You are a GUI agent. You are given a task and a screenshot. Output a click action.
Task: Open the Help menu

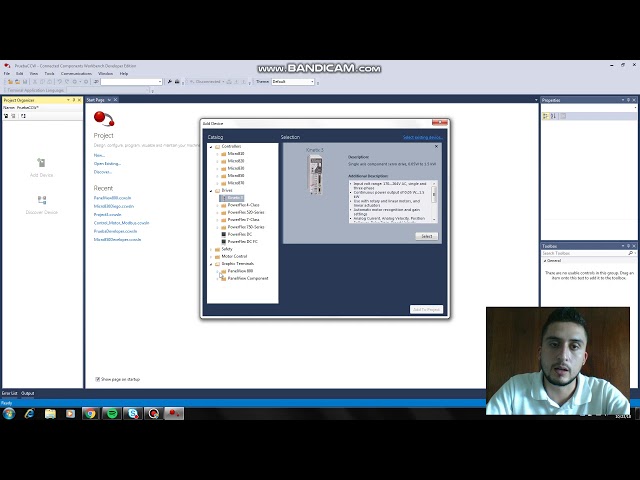124,73
